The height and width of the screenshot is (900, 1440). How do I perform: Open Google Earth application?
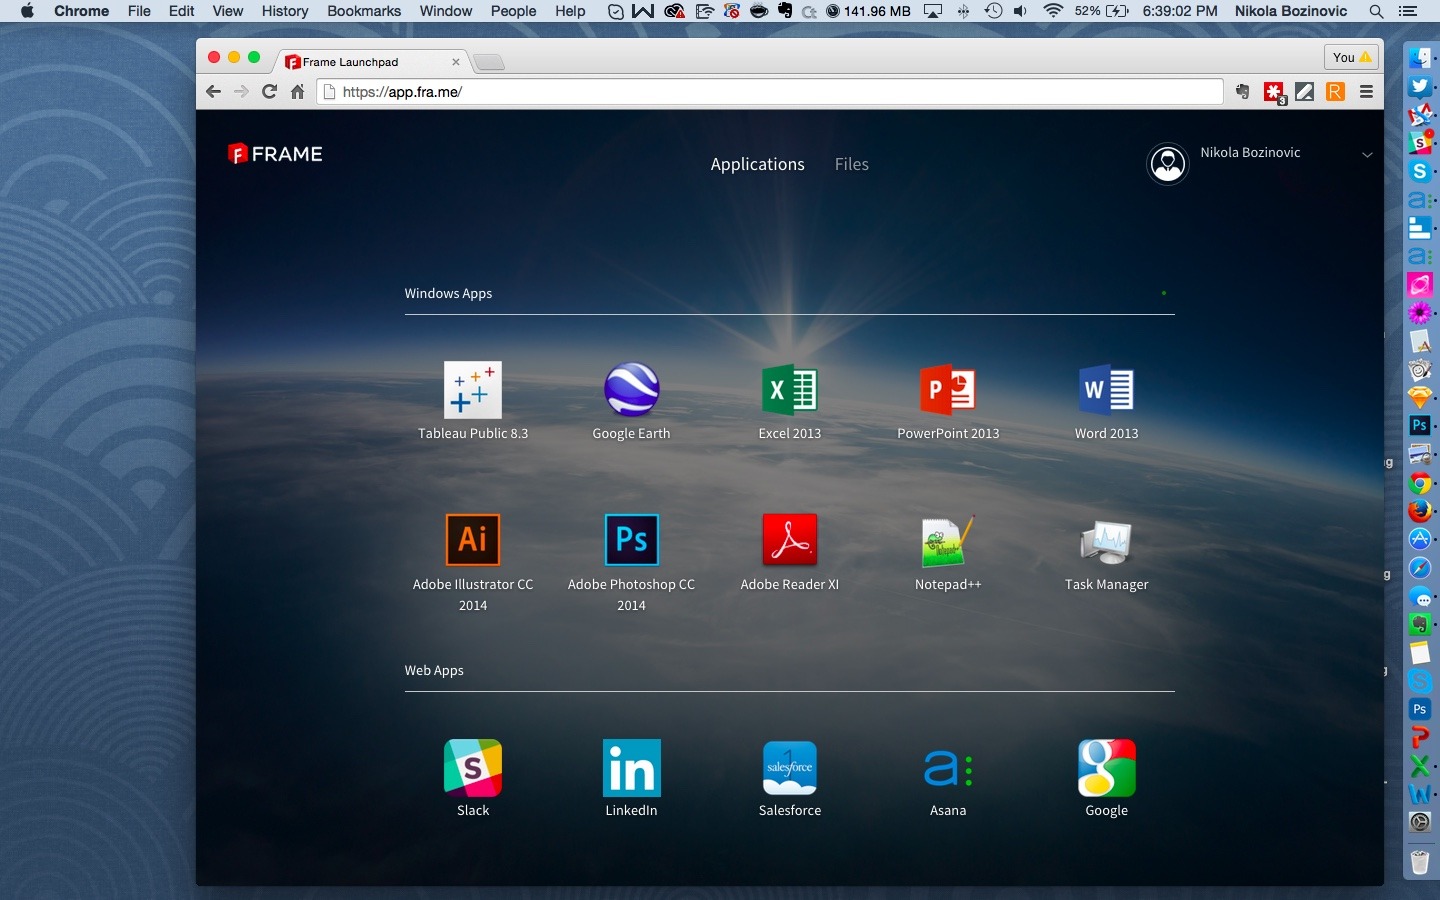coord(631,391)
